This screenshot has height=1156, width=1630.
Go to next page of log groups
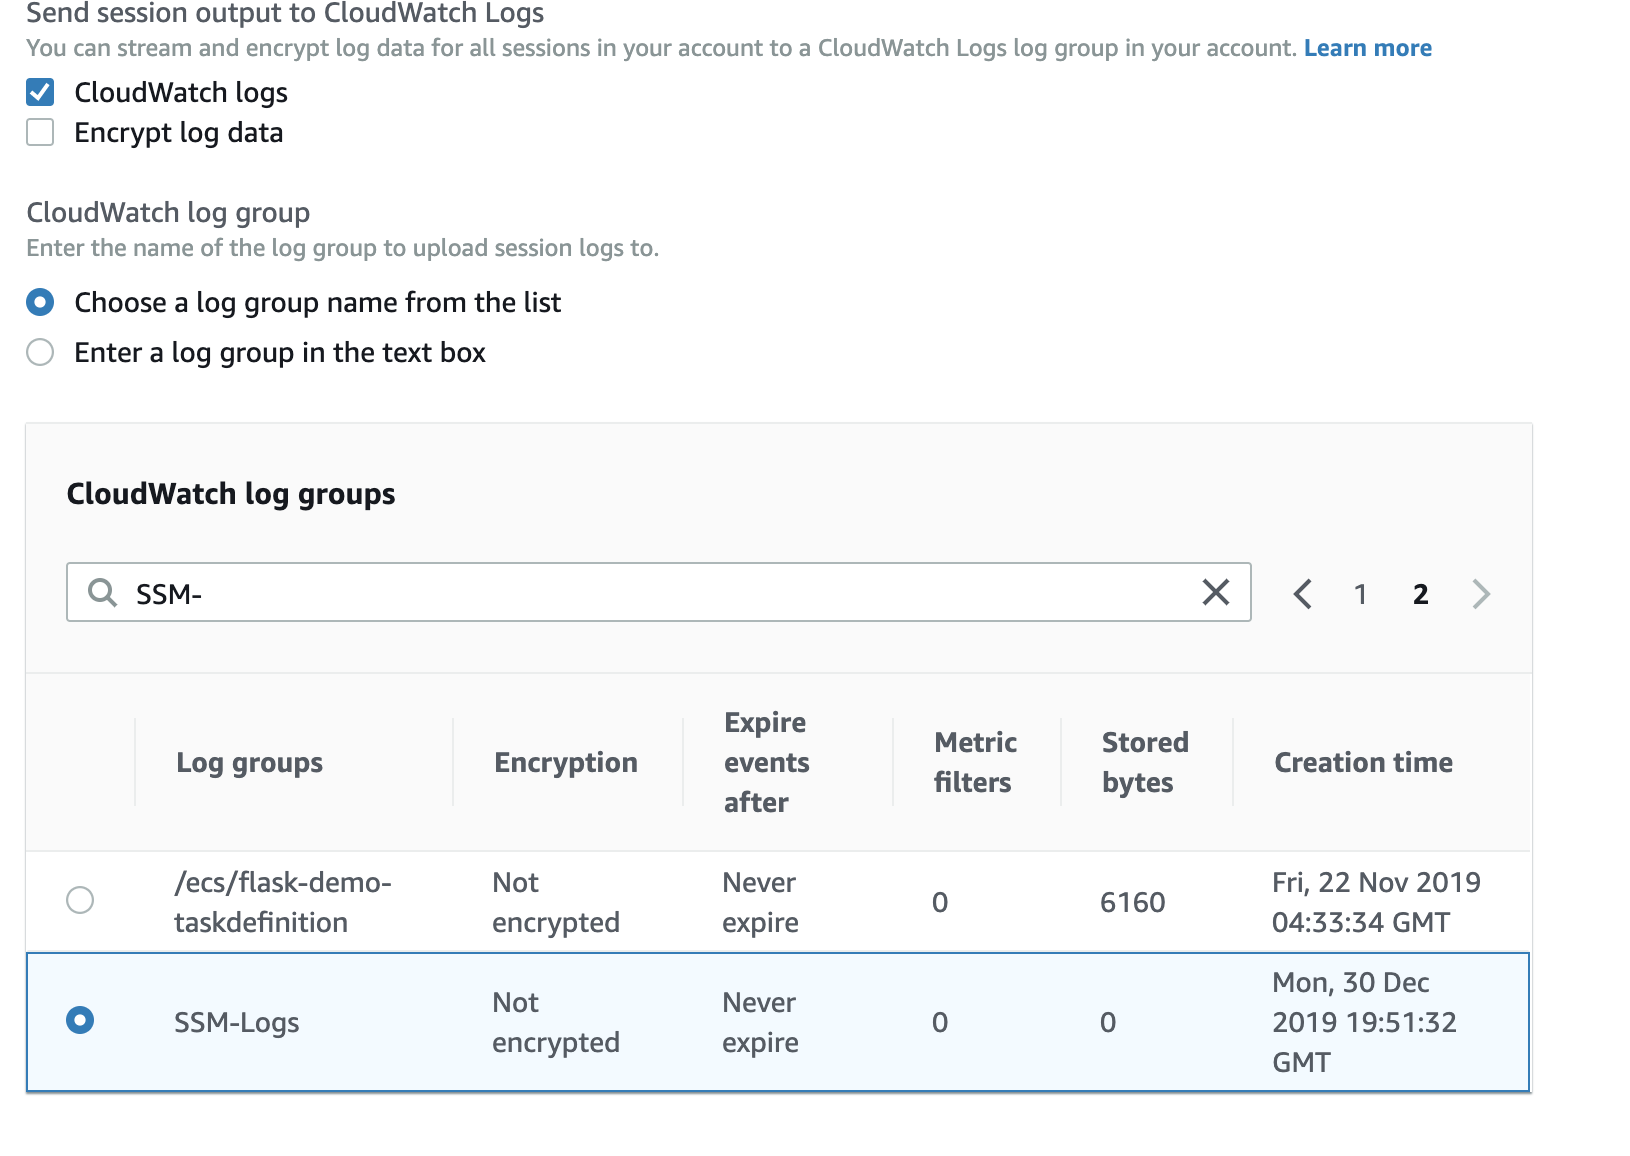click(x=1481, y=594)
